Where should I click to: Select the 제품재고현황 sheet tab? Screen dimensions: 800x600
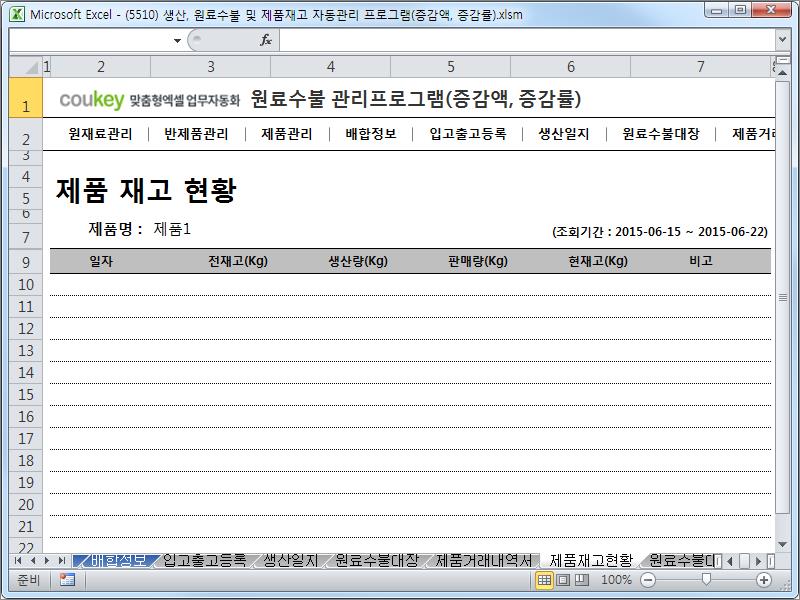pos(591,561)
